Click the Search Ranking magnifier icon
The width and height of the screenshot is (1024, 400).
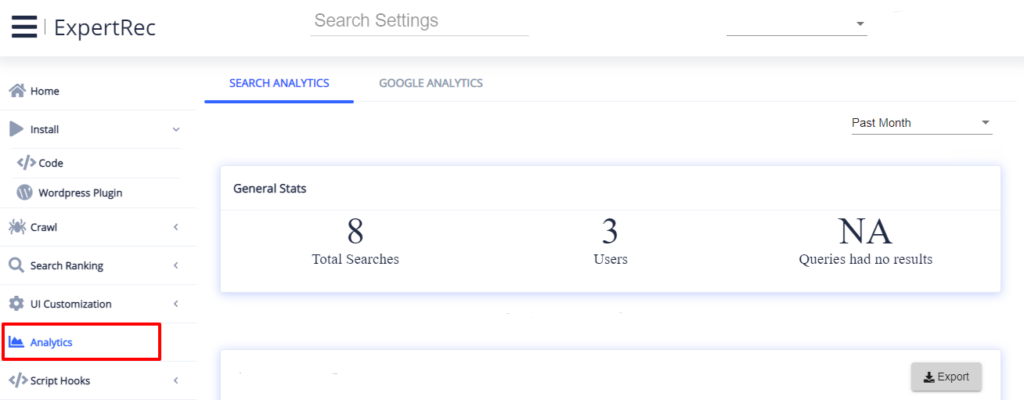click(17, 266)
